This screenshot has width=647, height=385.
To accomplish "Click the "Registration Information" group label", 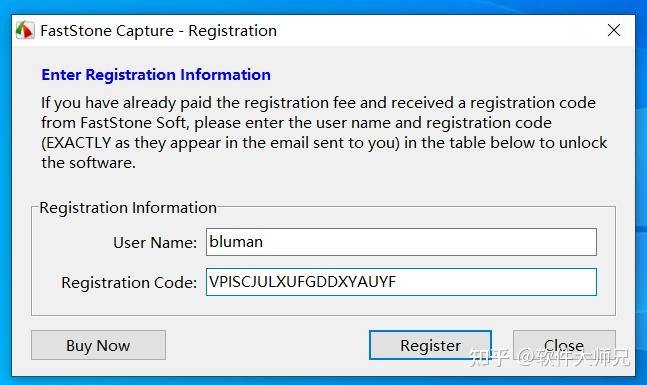I will click(128, 208).
